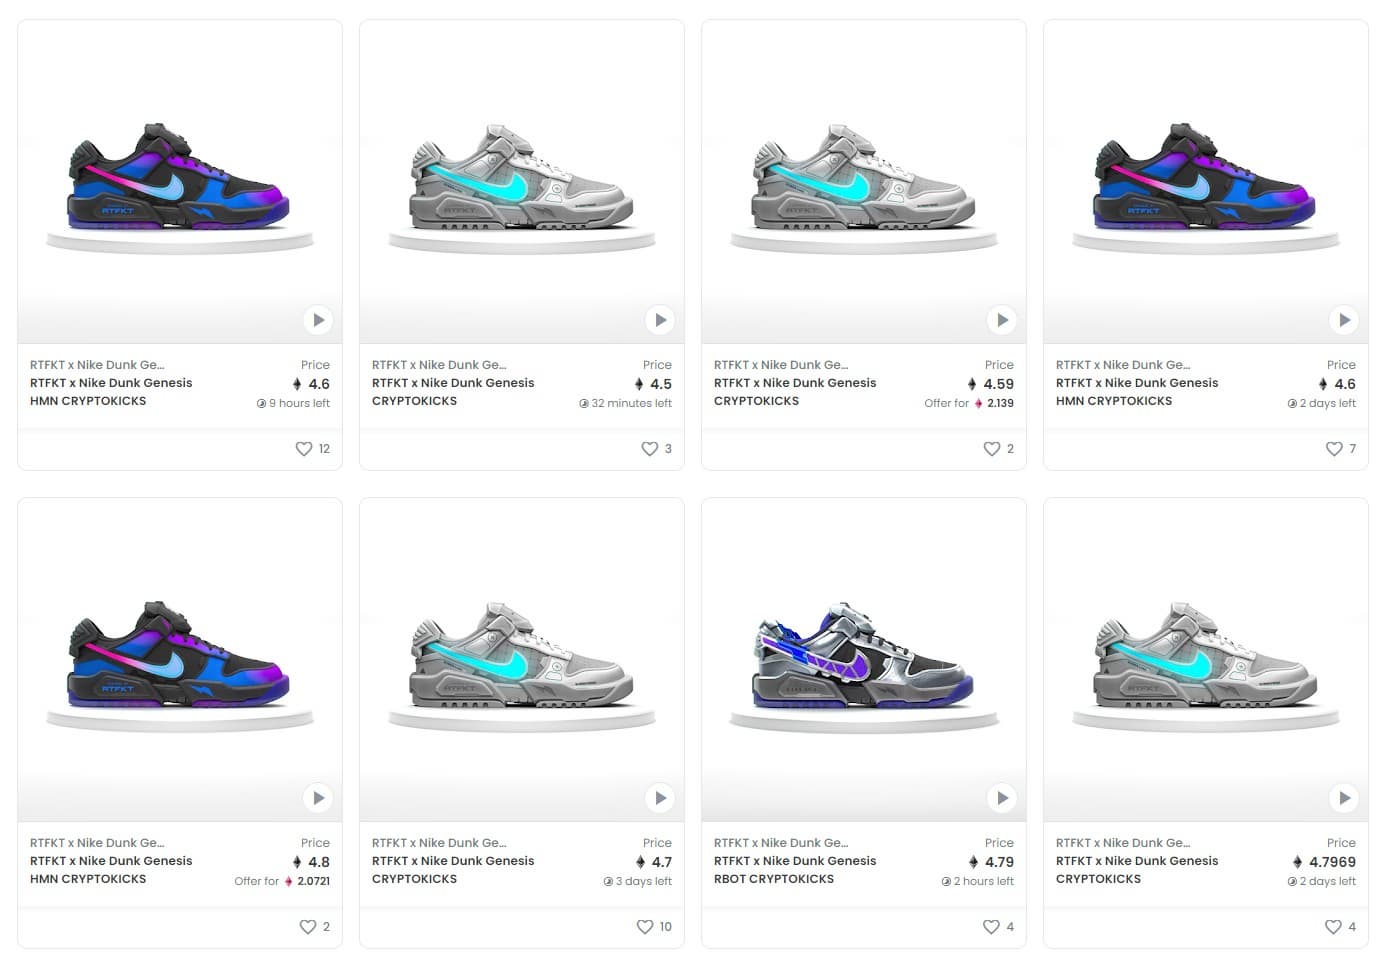Viewport: 1385px width, 961px height.
Task: Like the 4.59 ETH listing
Action: [x=991, y=449]
